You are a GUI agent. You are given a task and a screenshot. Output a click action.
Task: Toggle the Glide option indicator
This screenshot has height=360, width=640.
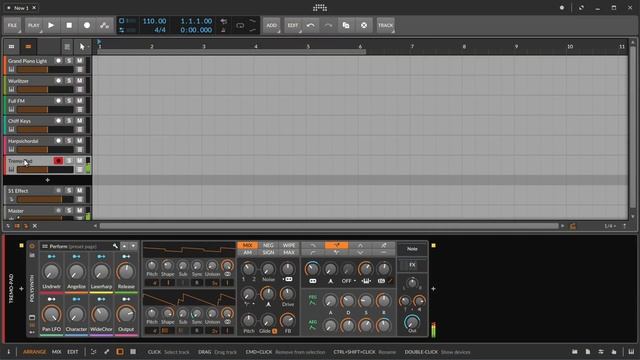[274, 331]
